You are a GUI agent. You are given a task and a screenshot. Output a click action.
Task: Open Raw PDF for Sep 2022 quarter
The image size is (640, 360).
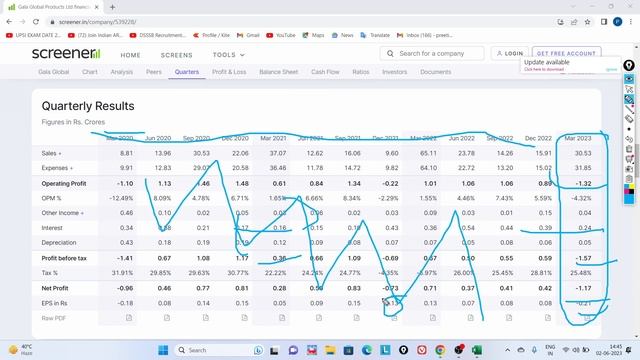[509, 318]
